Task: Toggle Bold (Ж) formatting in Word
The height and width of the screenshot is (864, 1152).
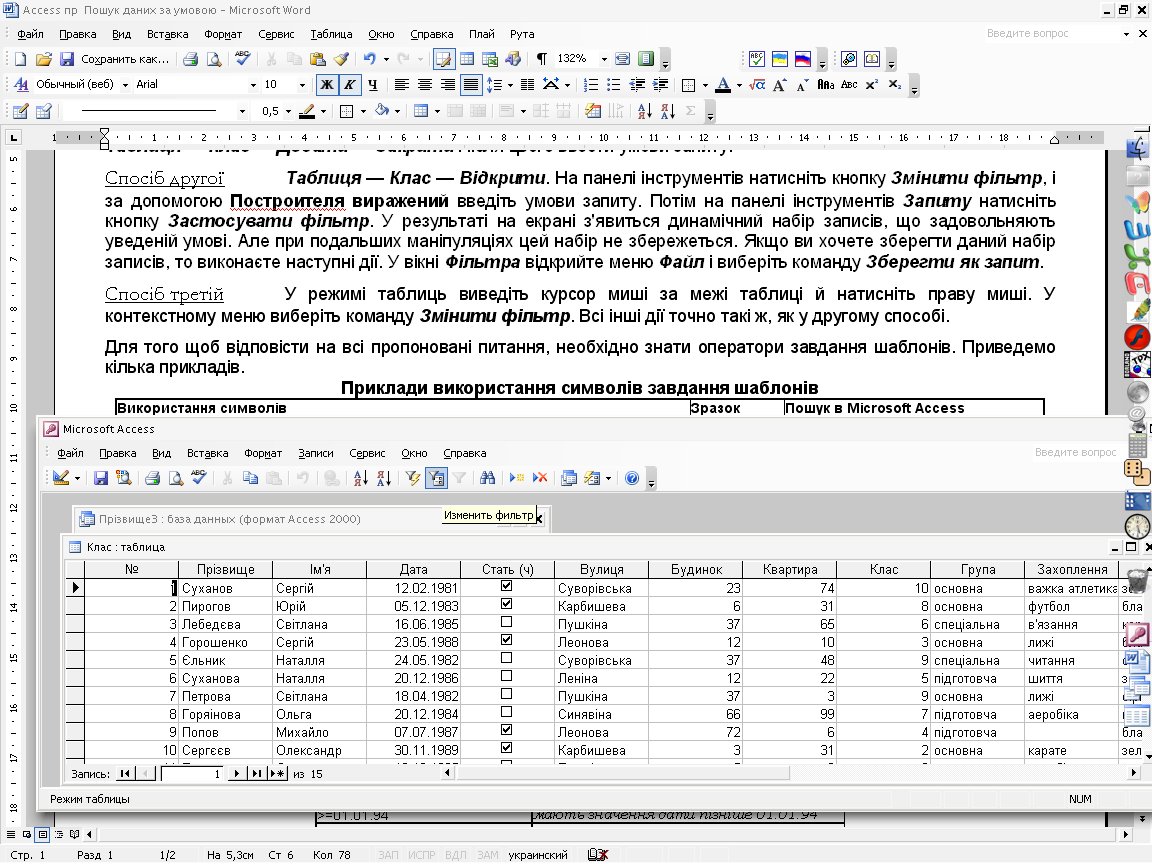Action: pyautogui.click(x=327, y=85)
